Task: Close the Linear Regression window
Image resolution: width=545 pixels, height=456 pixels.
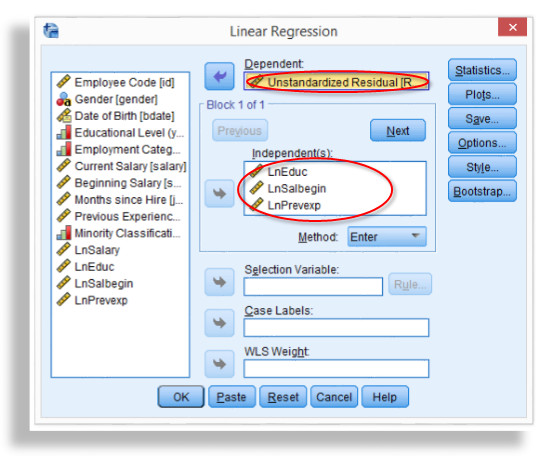Action: click(x=513, y=27)
